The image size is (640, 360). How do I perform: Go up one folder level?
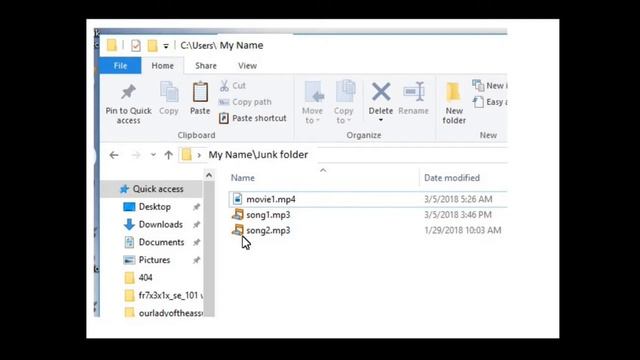click(x=169, y=155)
